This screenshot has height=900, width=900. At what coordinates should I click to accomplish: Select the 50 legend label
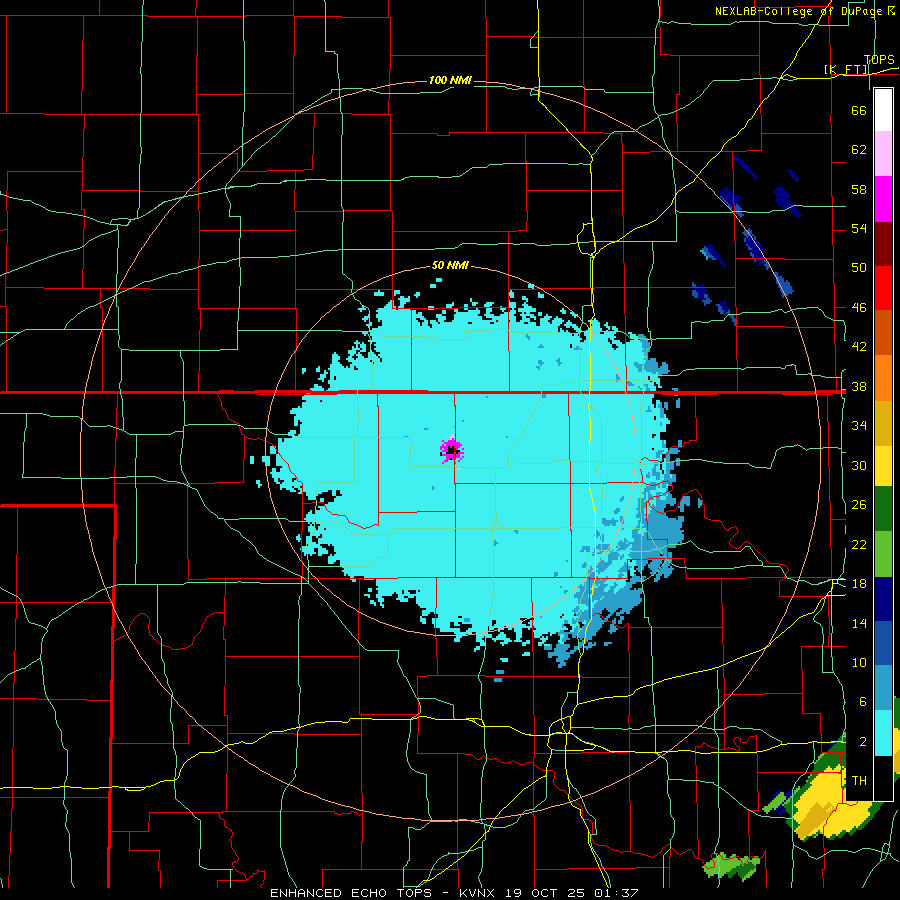click(x=859, y=267)
